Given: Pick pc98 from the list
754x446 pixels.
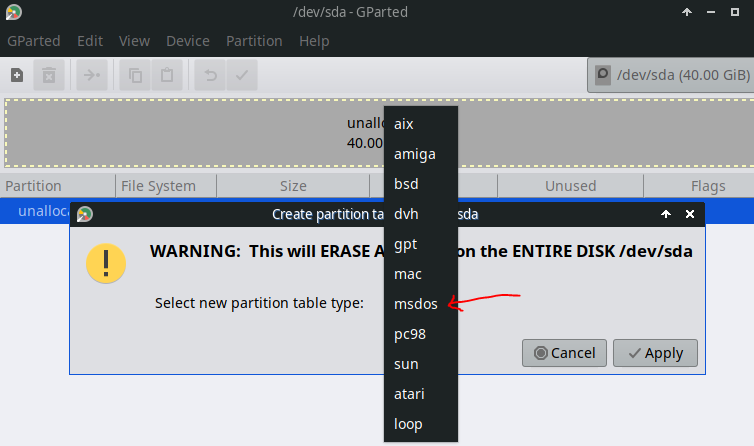Looking at the screenshot, I should [x=421, y=334].
